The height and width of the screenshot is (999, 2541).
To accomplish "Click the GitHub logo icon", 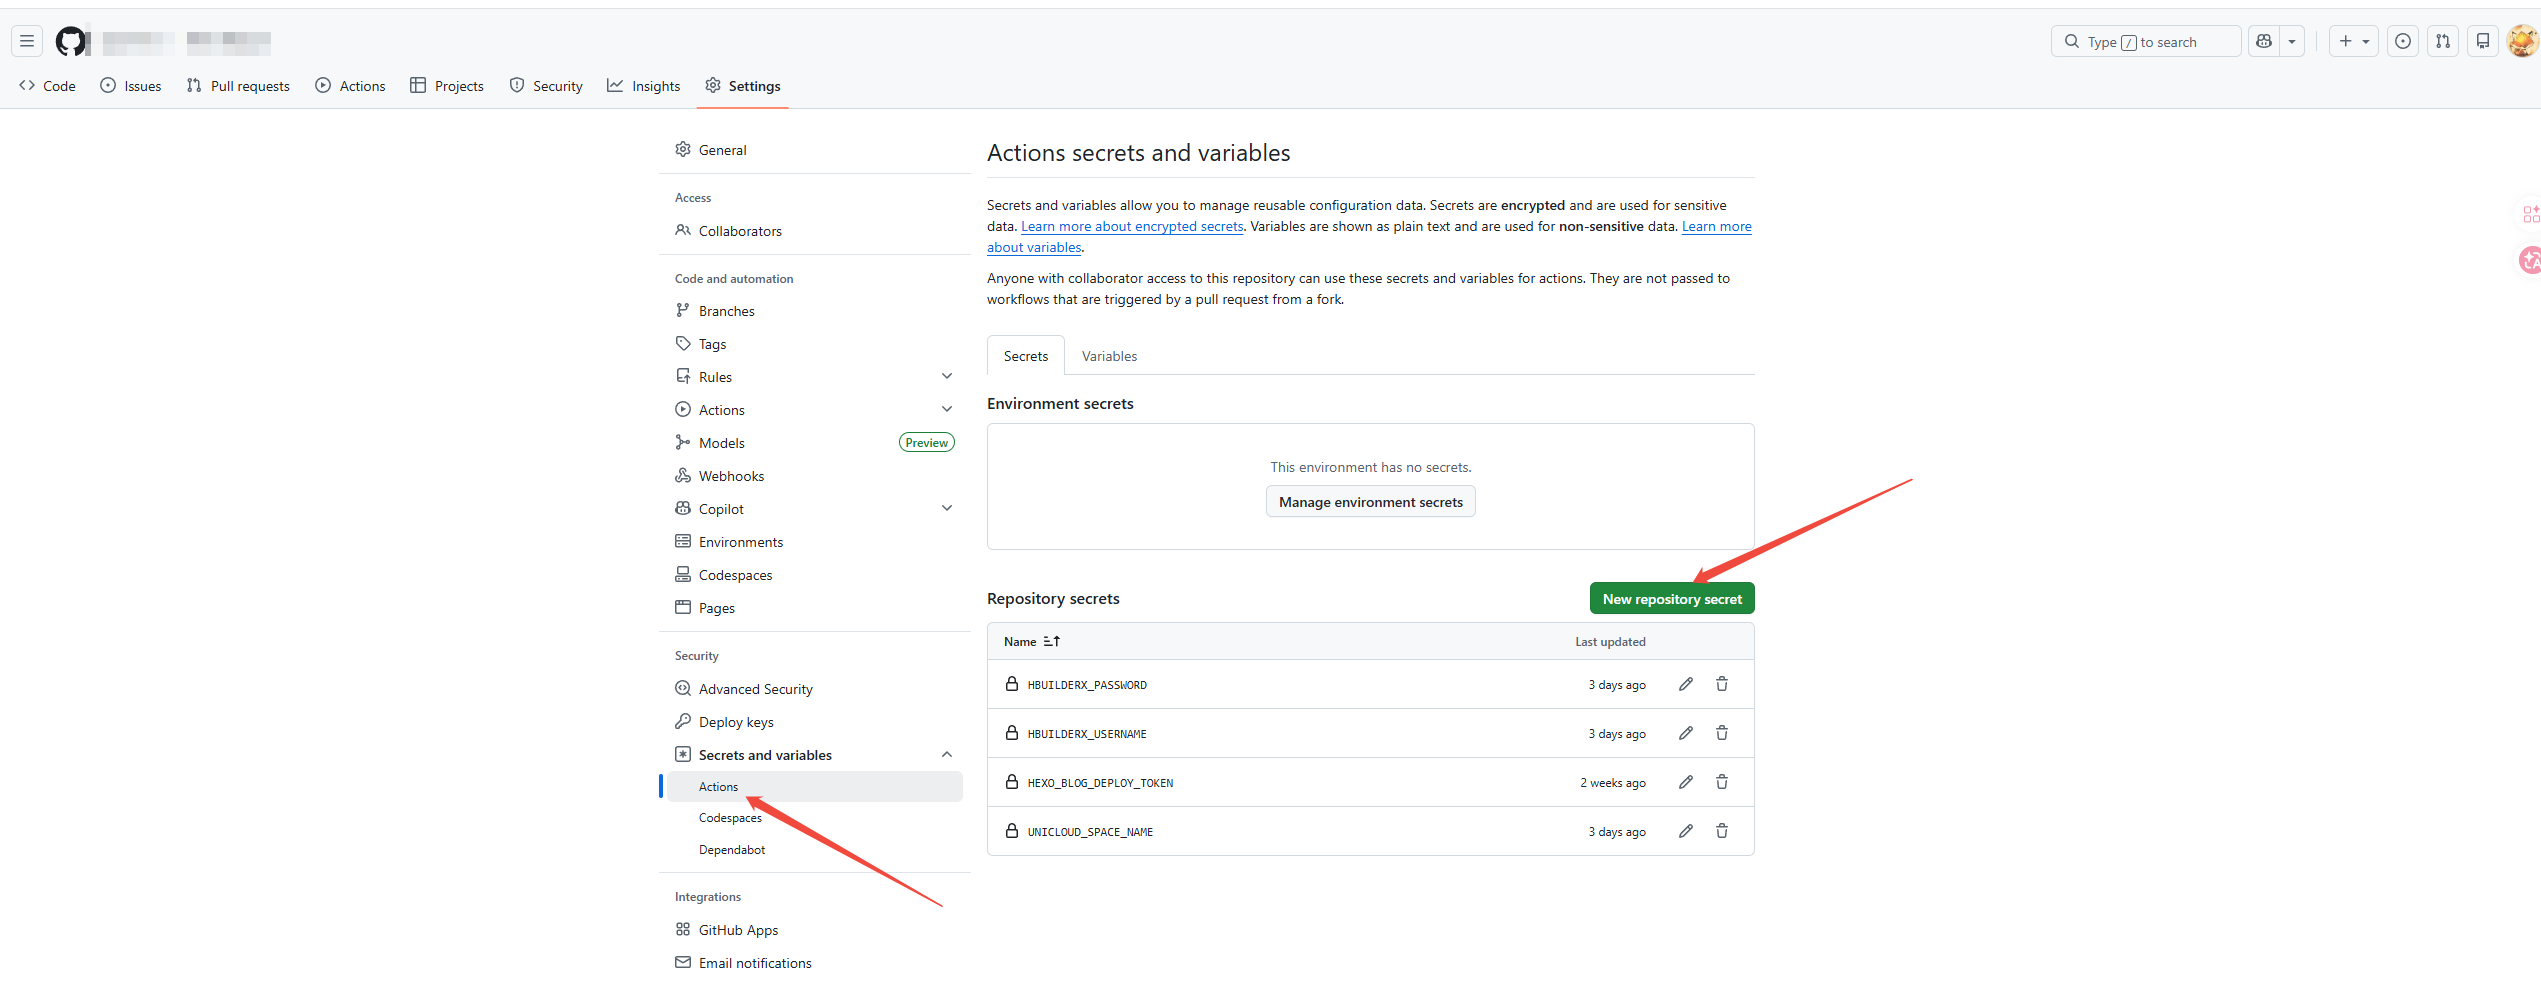I will [70, 42].
